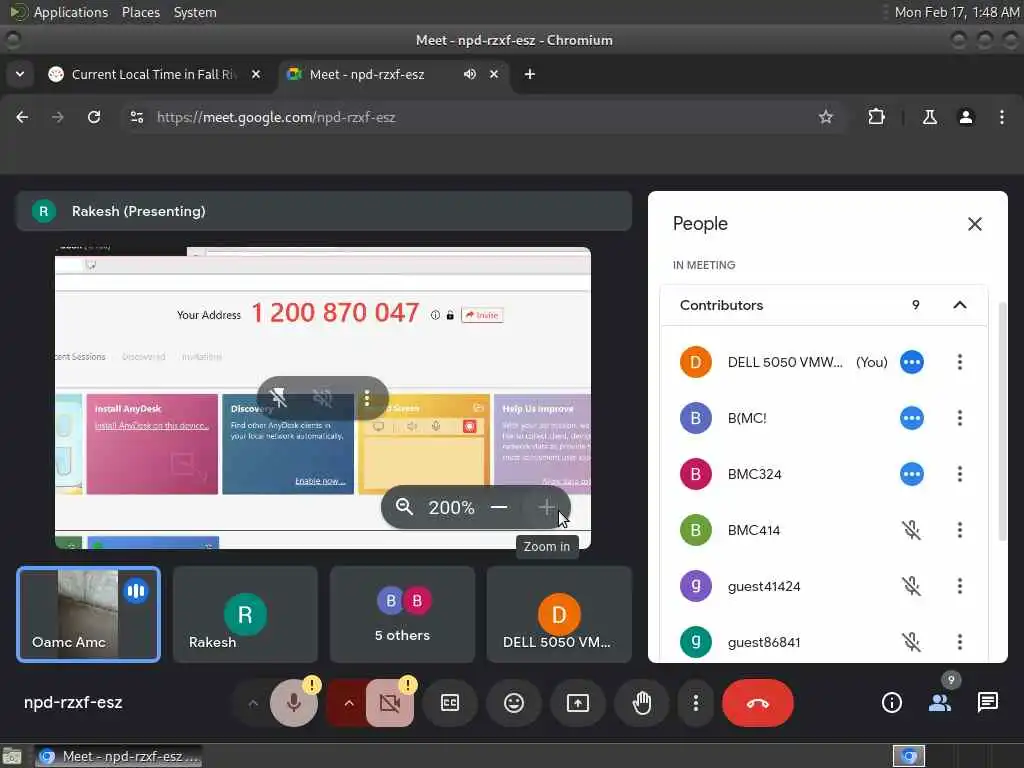Zoom out the presentation with minus button
Screen dimensions: 1024x768
tap(499, 507)
